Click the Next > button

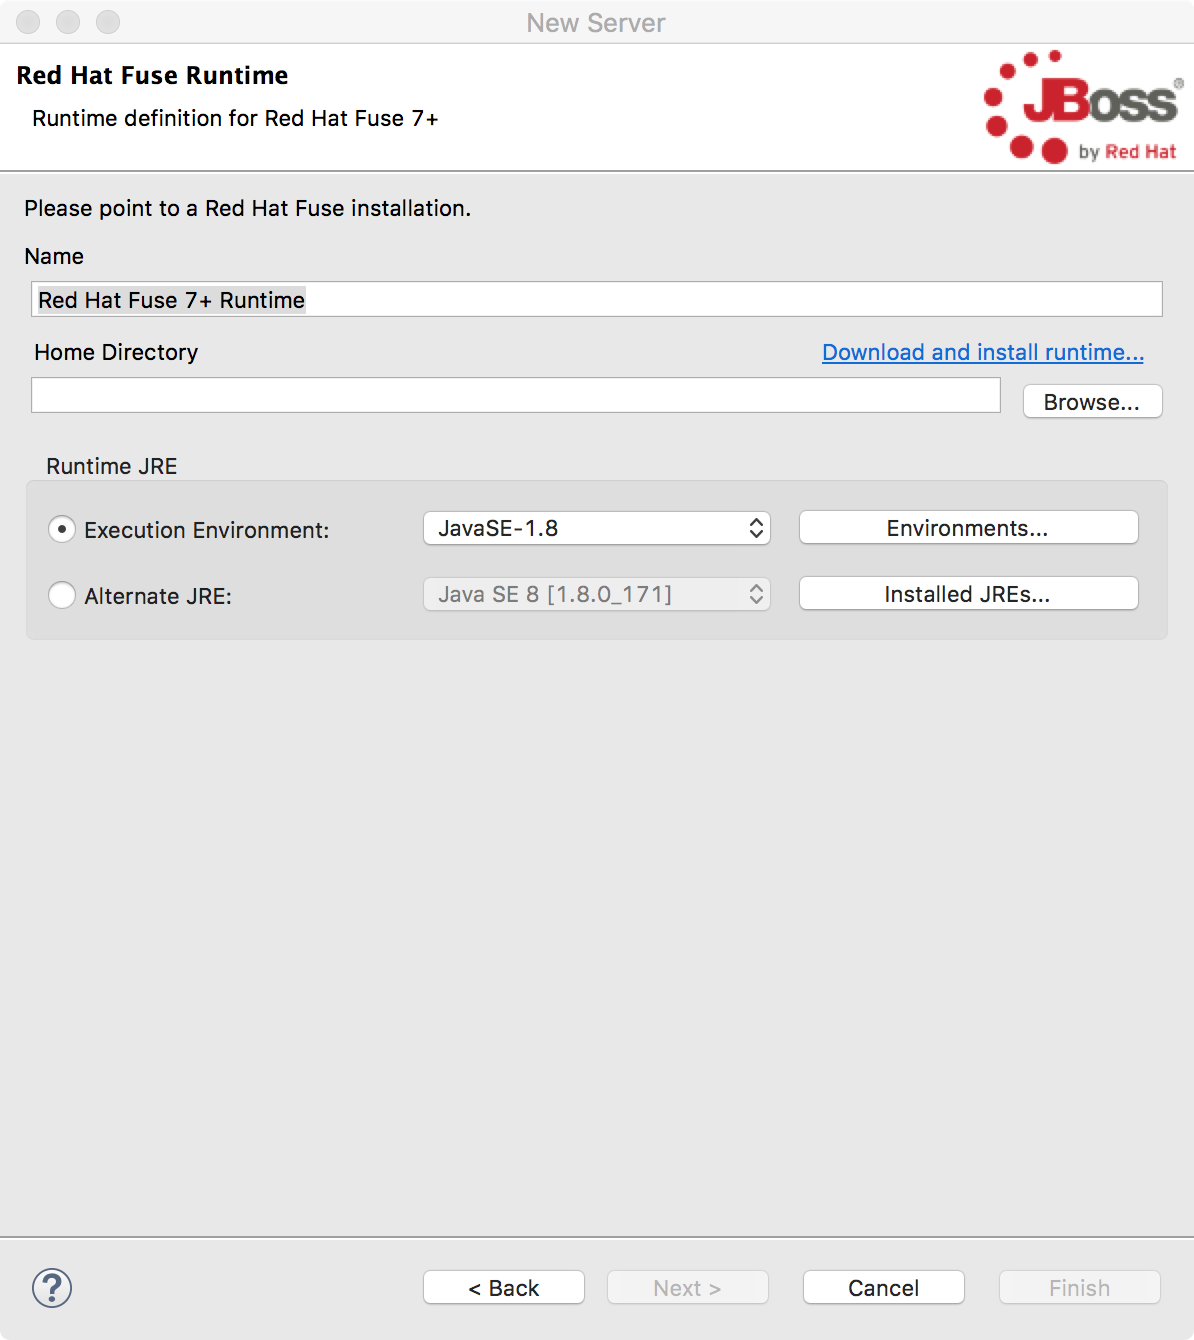coord(687,1288)
